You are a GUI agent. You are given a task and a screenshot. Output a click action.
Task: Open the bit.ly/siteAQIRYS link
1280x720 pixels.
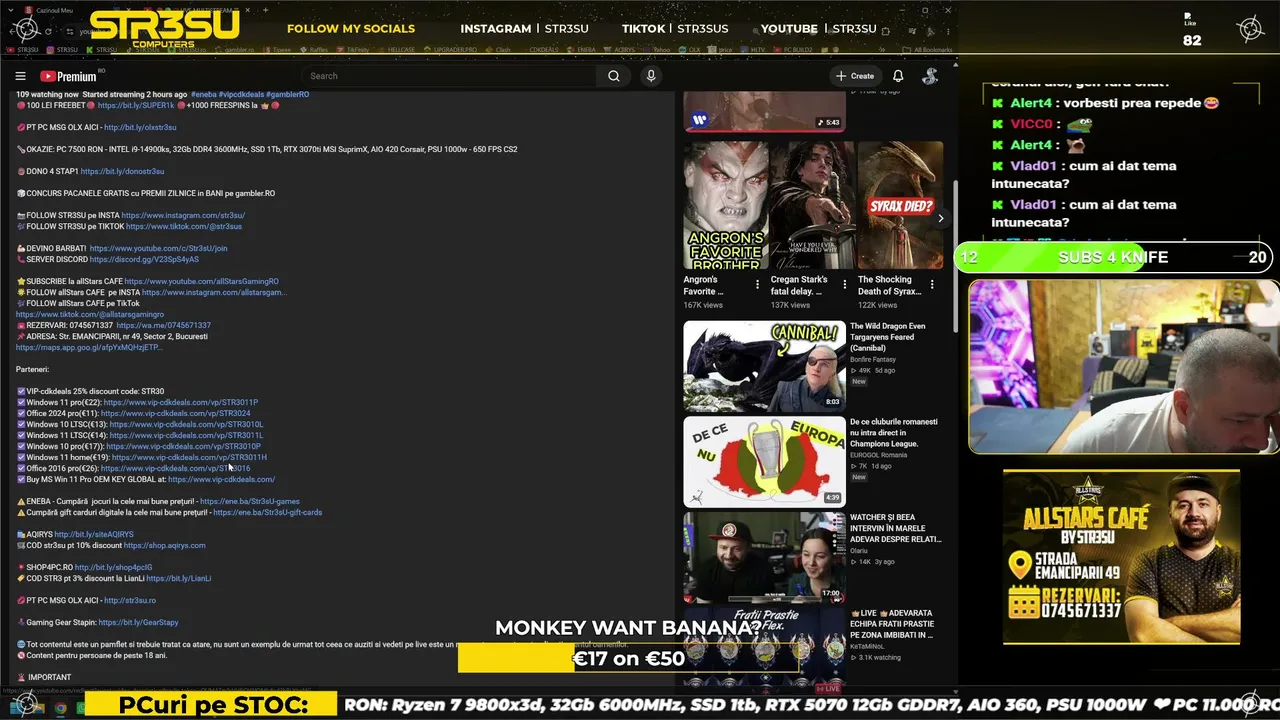[94, 534]
